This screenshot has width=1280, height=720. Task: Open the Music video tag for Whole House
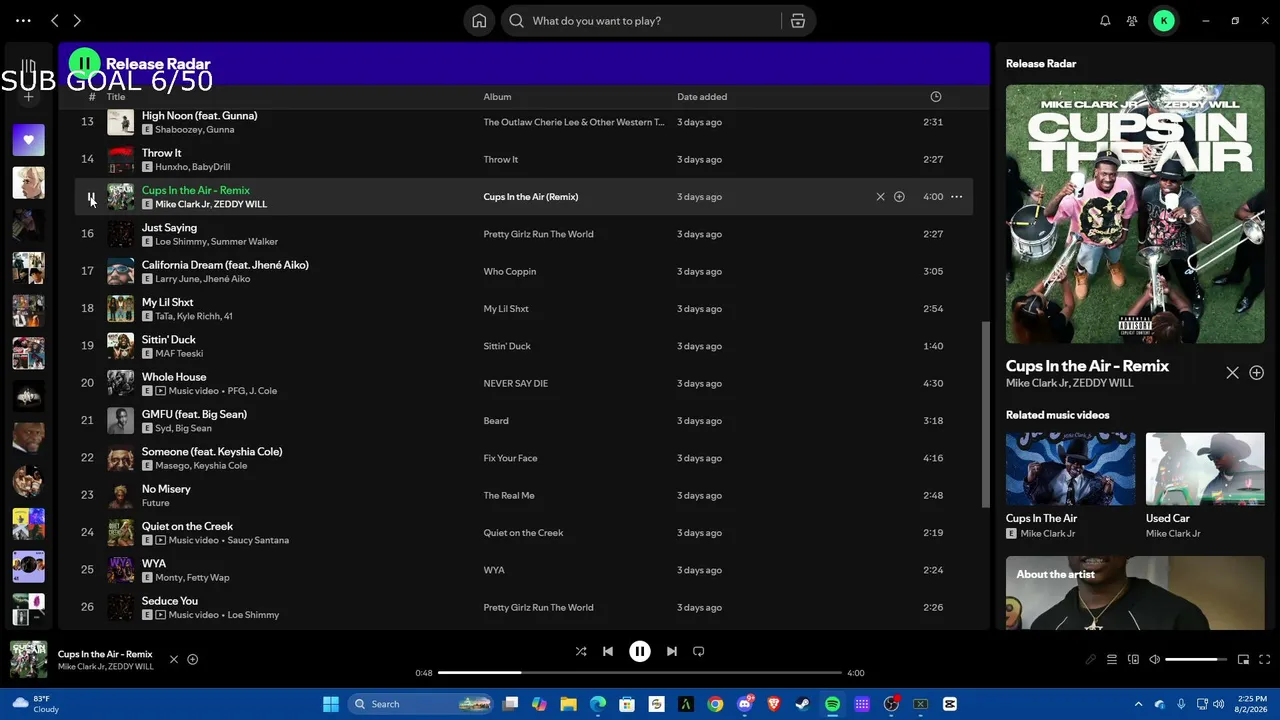(x=187, y=391)
